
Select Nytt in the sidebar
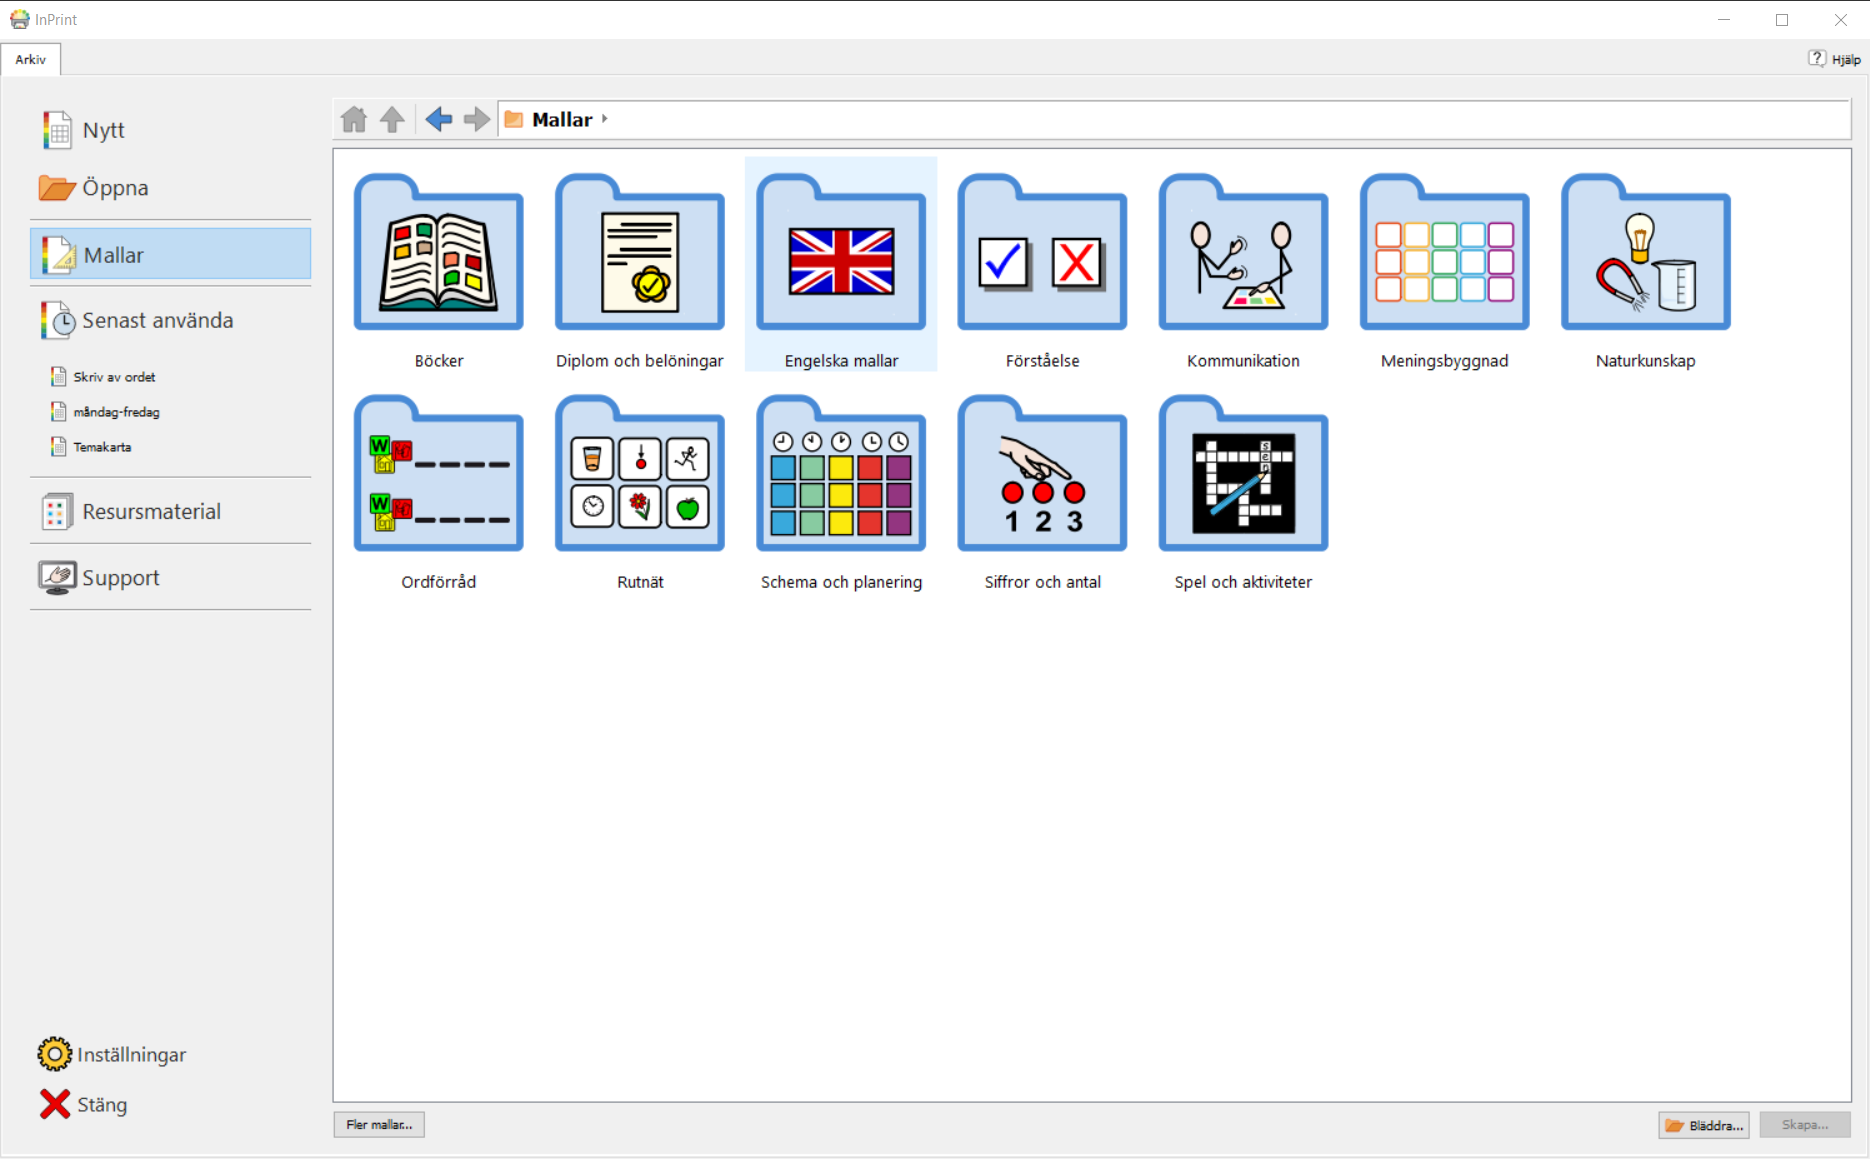(x=103, y=130)
